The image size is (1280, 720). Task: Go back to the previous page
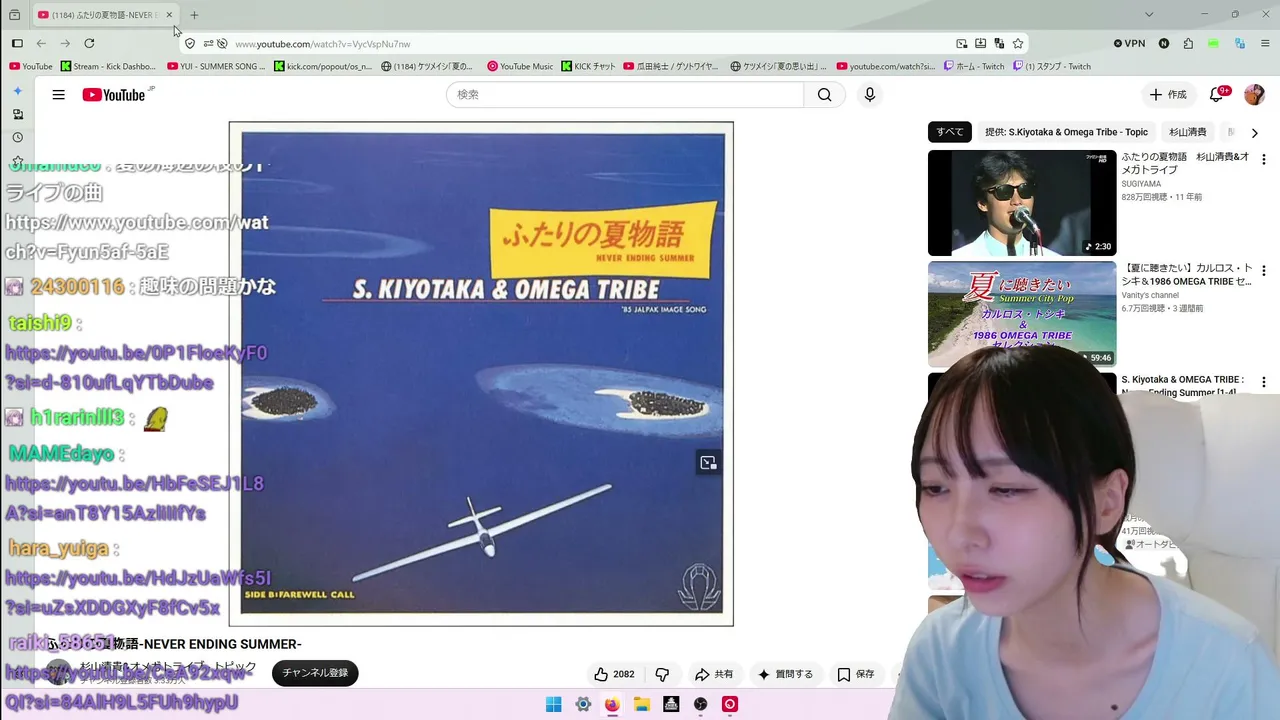click(x=41, y=43)
